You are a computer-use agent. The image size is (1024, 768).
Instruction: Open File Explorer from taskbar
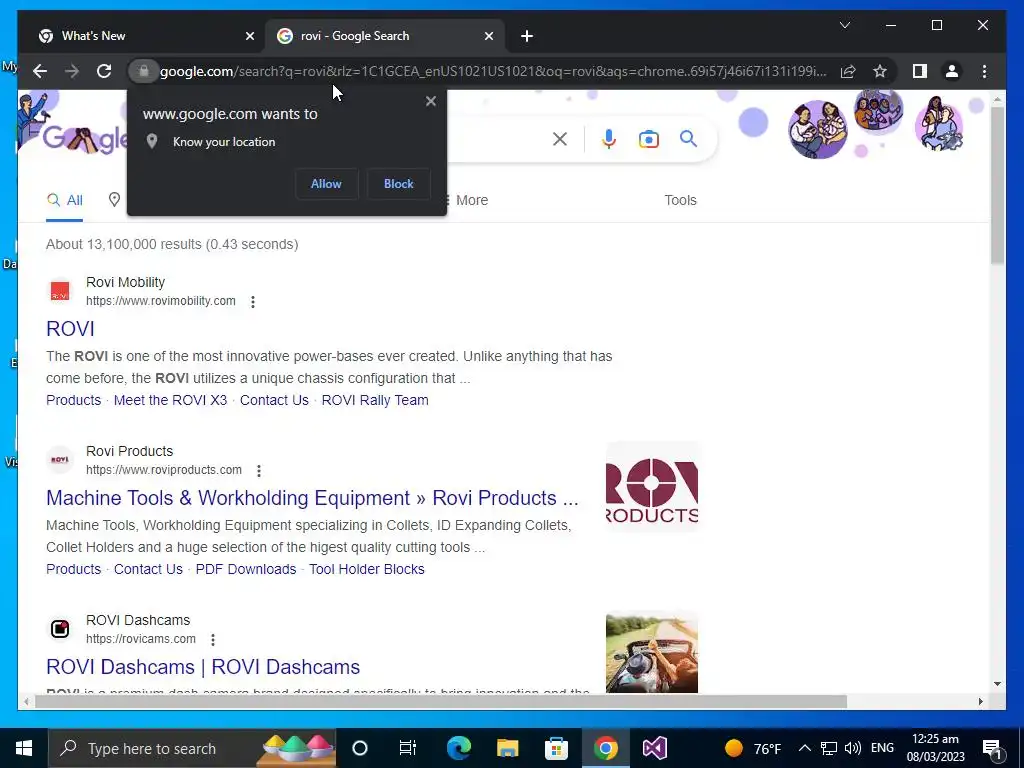click(x=507, y=748)
